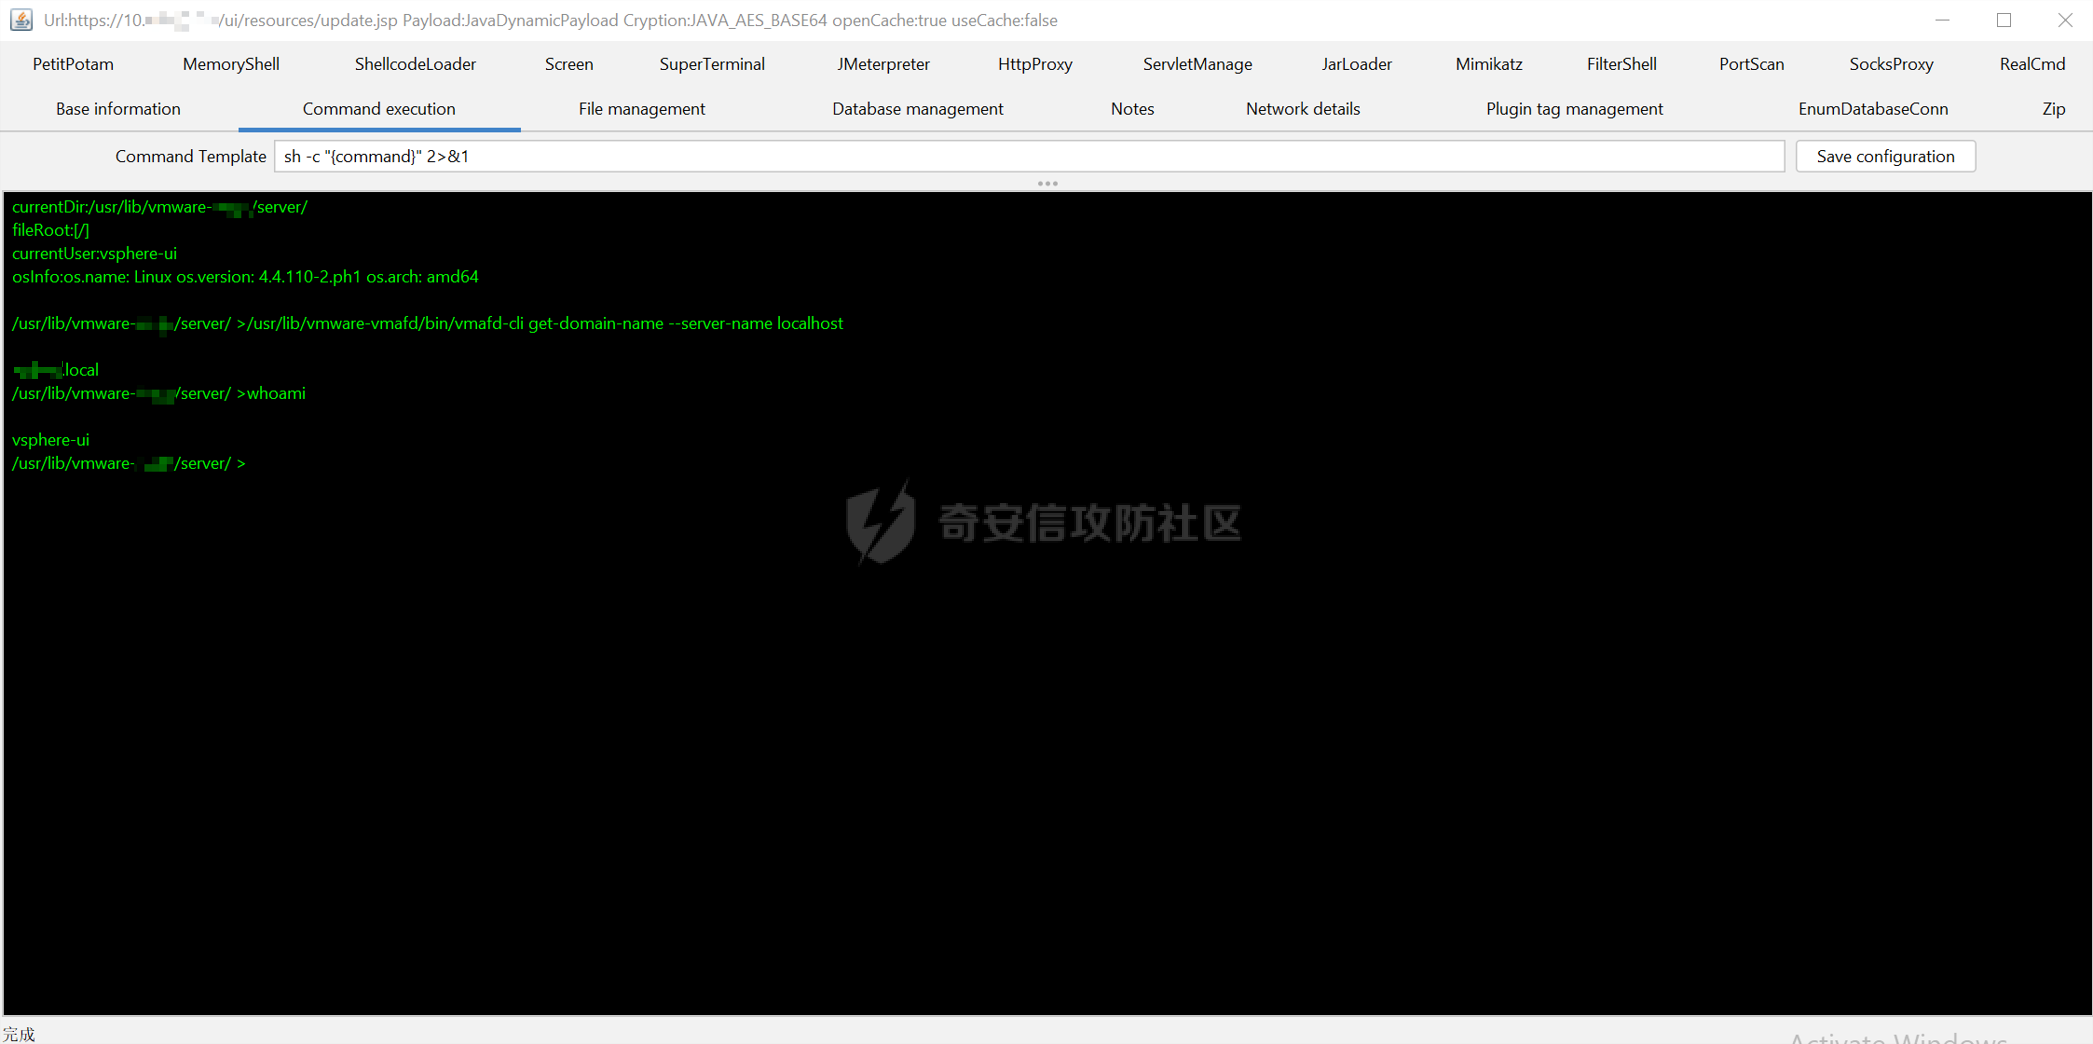Screen dimensions: 2093x1044
Task: Open the Plugin tag management tab
Action: pyautogui.click(x=1574, y=109)
